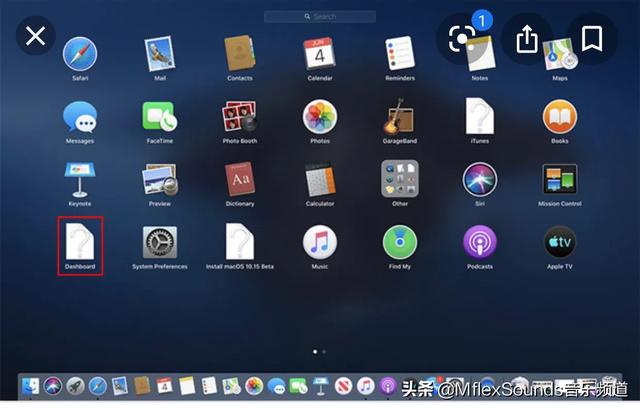The image size is (640, 410).
Task: Launch Reminders from the Launchpad grid
Action: click(400, 53)
